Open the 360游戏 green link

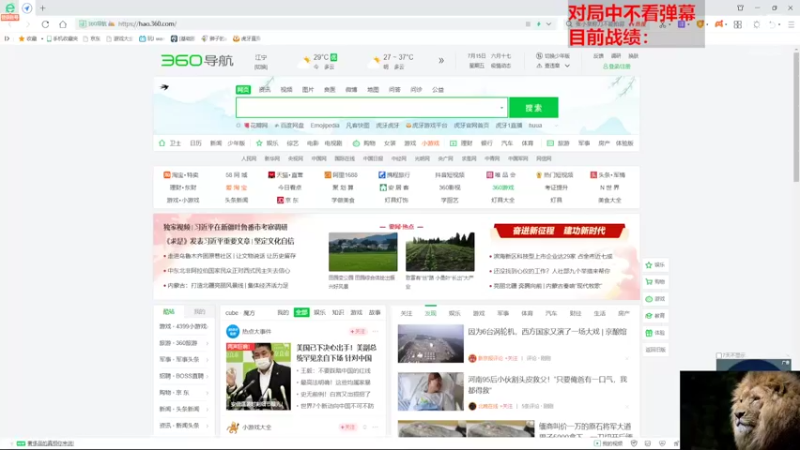click(503, 188)
